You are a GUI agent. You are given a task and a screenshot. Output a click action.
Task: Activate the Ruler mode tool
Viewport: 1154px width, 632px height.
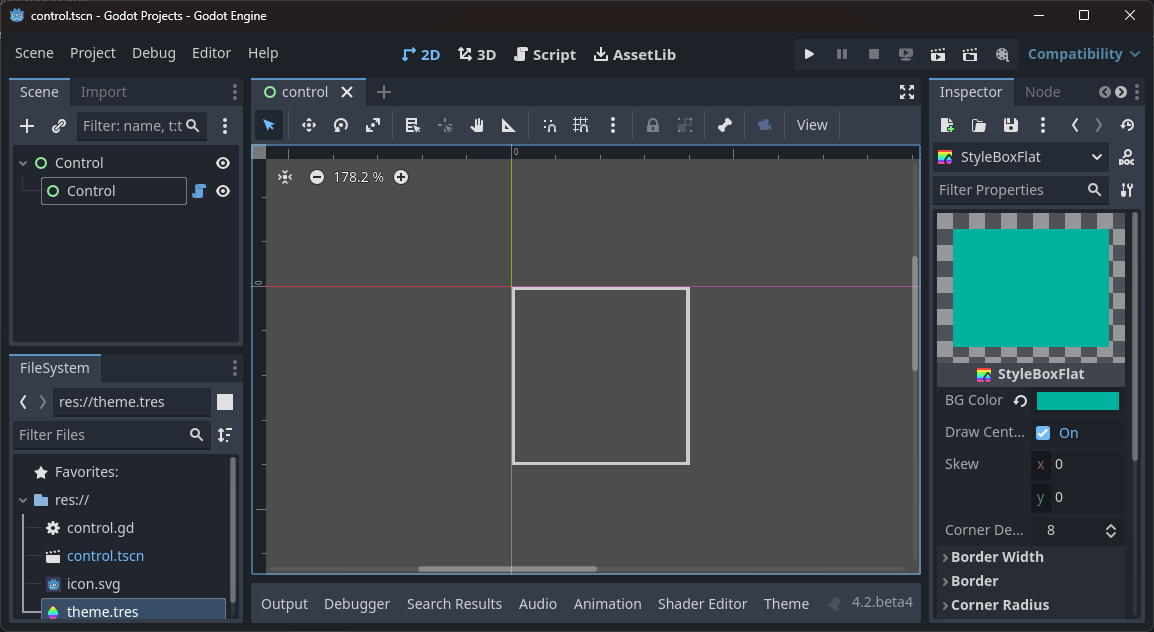coord(509,125)
